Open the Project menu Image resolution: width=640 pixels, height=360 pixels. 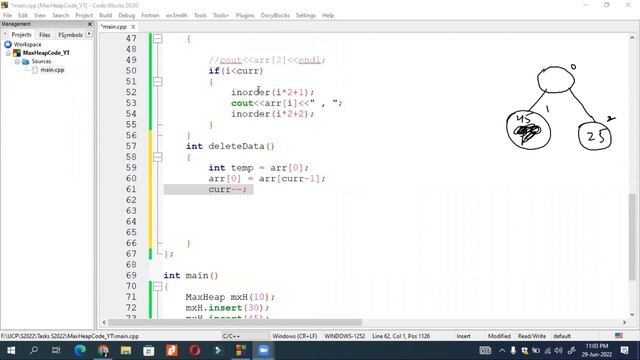[x=84, y=15]
